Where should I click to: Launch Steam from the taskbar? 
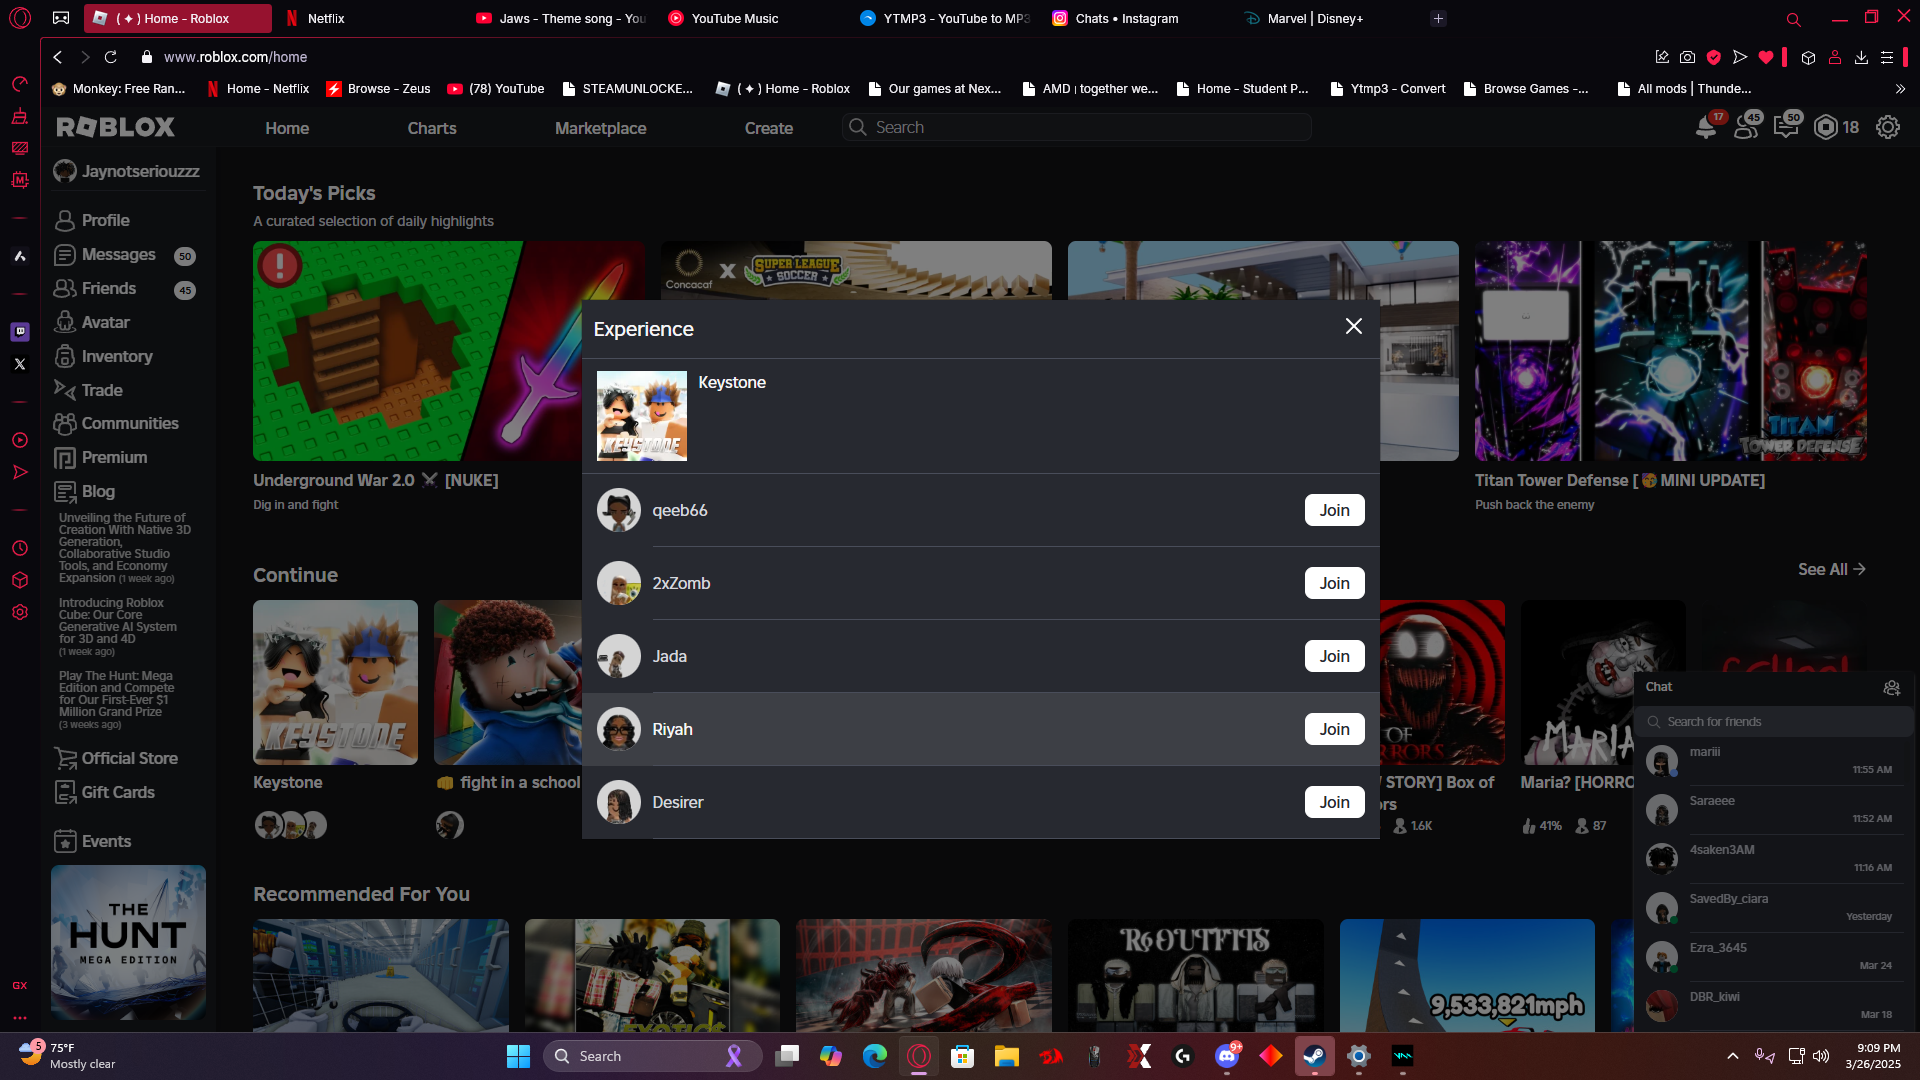1314,1056
